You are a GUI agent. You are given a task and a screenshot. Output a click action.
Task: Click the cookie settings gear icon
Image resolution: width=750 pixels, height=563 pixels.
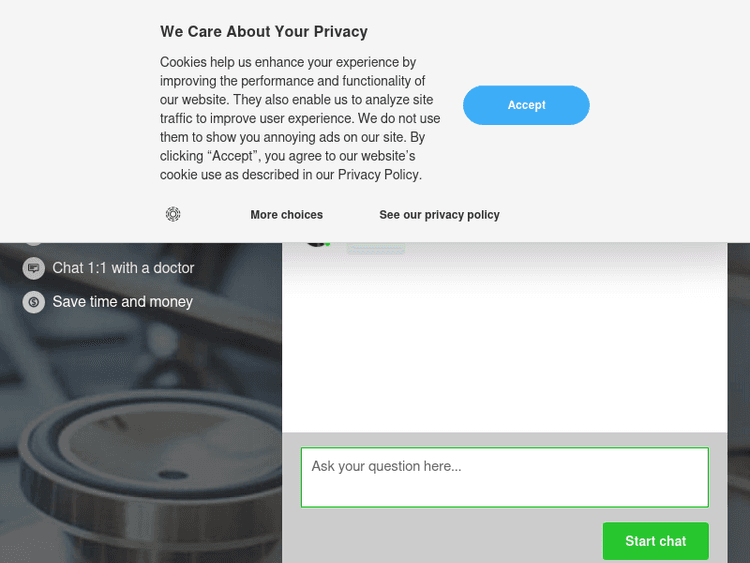coord(173,214)
